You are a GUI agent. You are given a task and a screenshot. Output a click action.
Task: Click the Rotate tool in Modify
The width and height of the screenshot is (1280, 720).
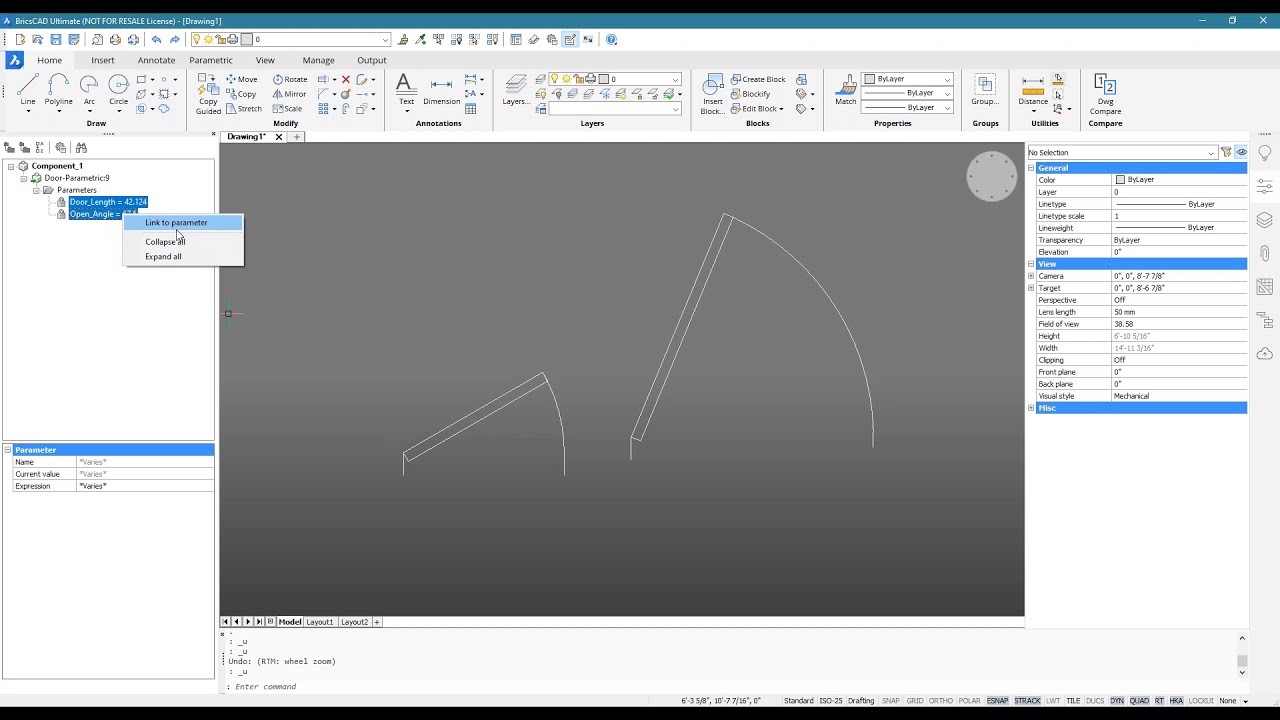pyautogui.click(x=290, y=79)
